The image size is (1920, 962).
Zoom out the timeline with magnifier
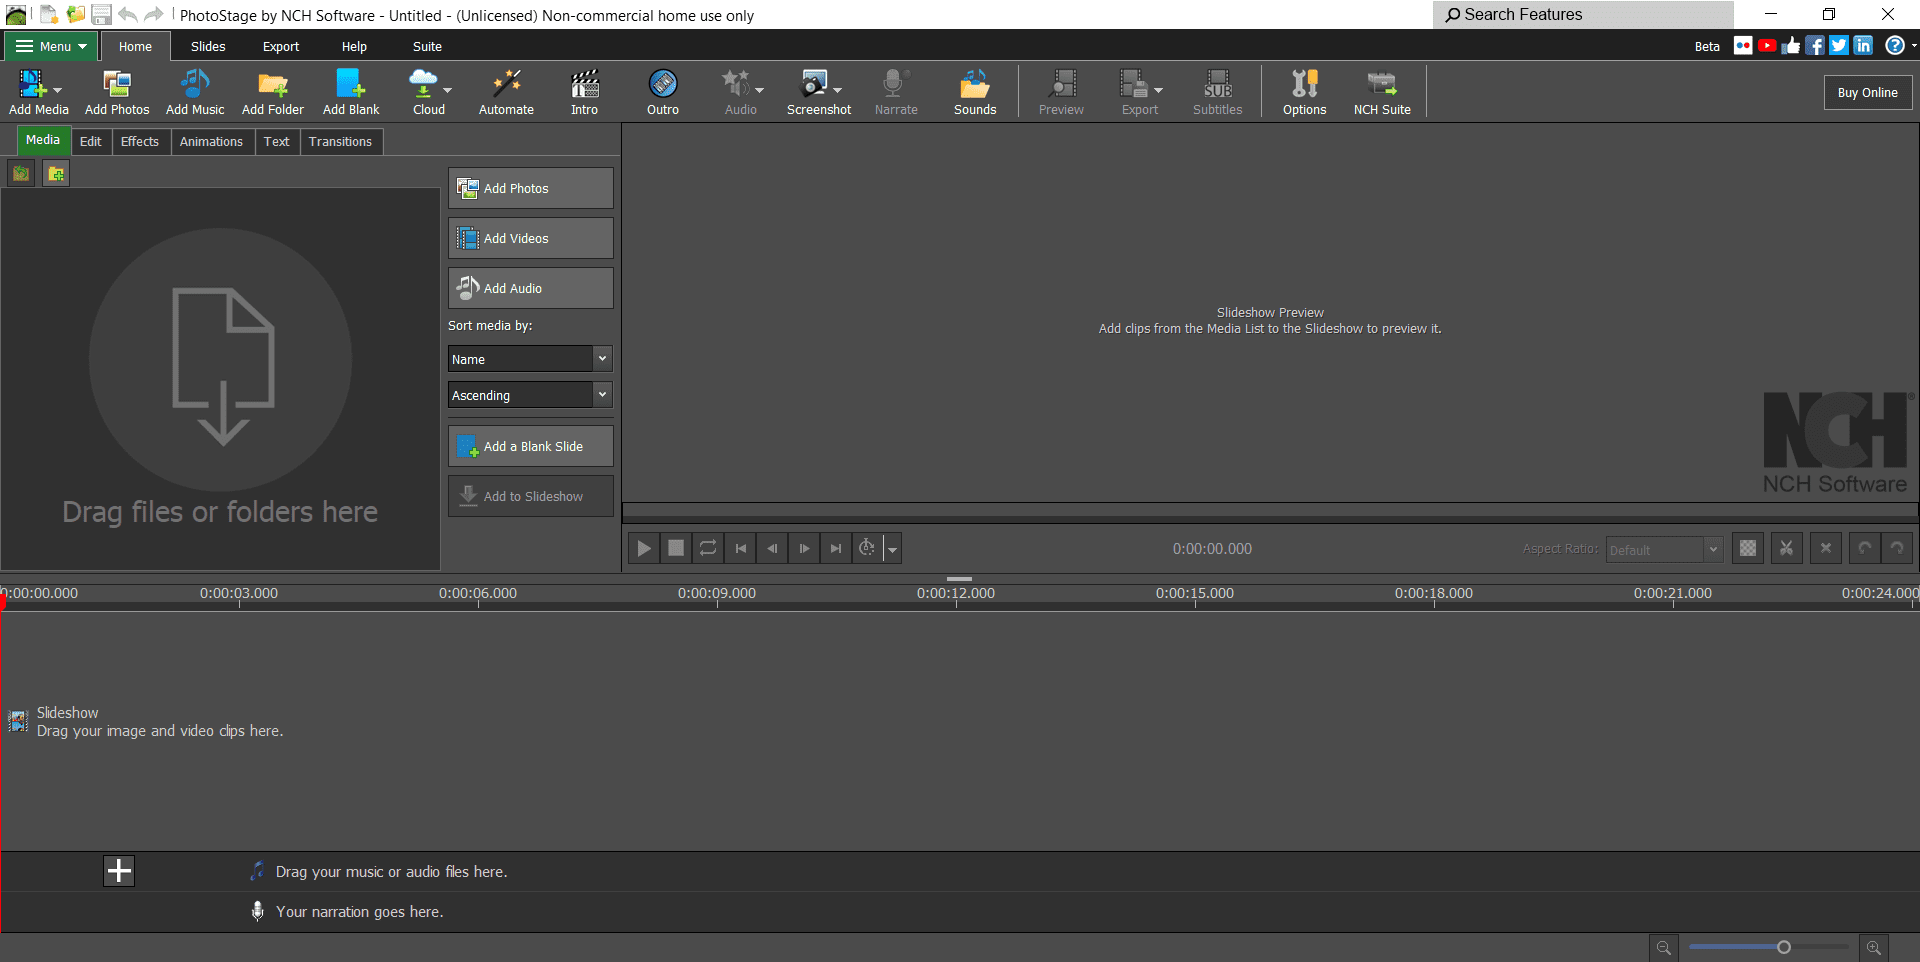pos(1664,947)
